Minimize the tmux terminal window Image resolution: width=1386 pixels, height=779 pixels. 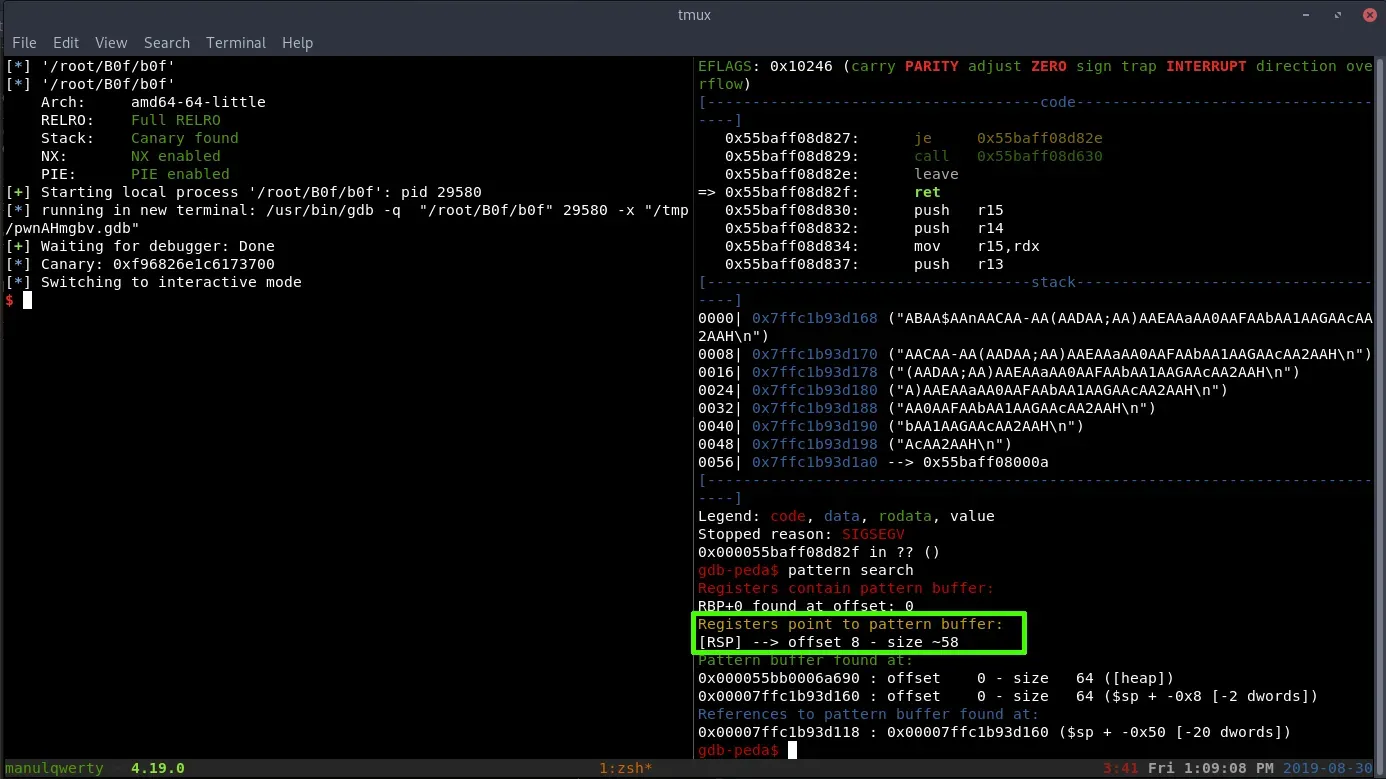pyautogui.click(x=1305, y=16)
